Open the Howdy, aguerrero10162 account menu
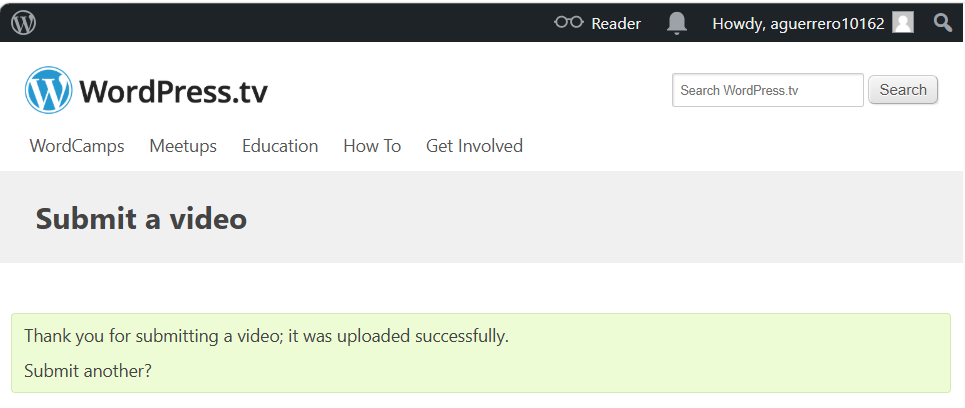 pyautogui.click(x=798, y=23)
